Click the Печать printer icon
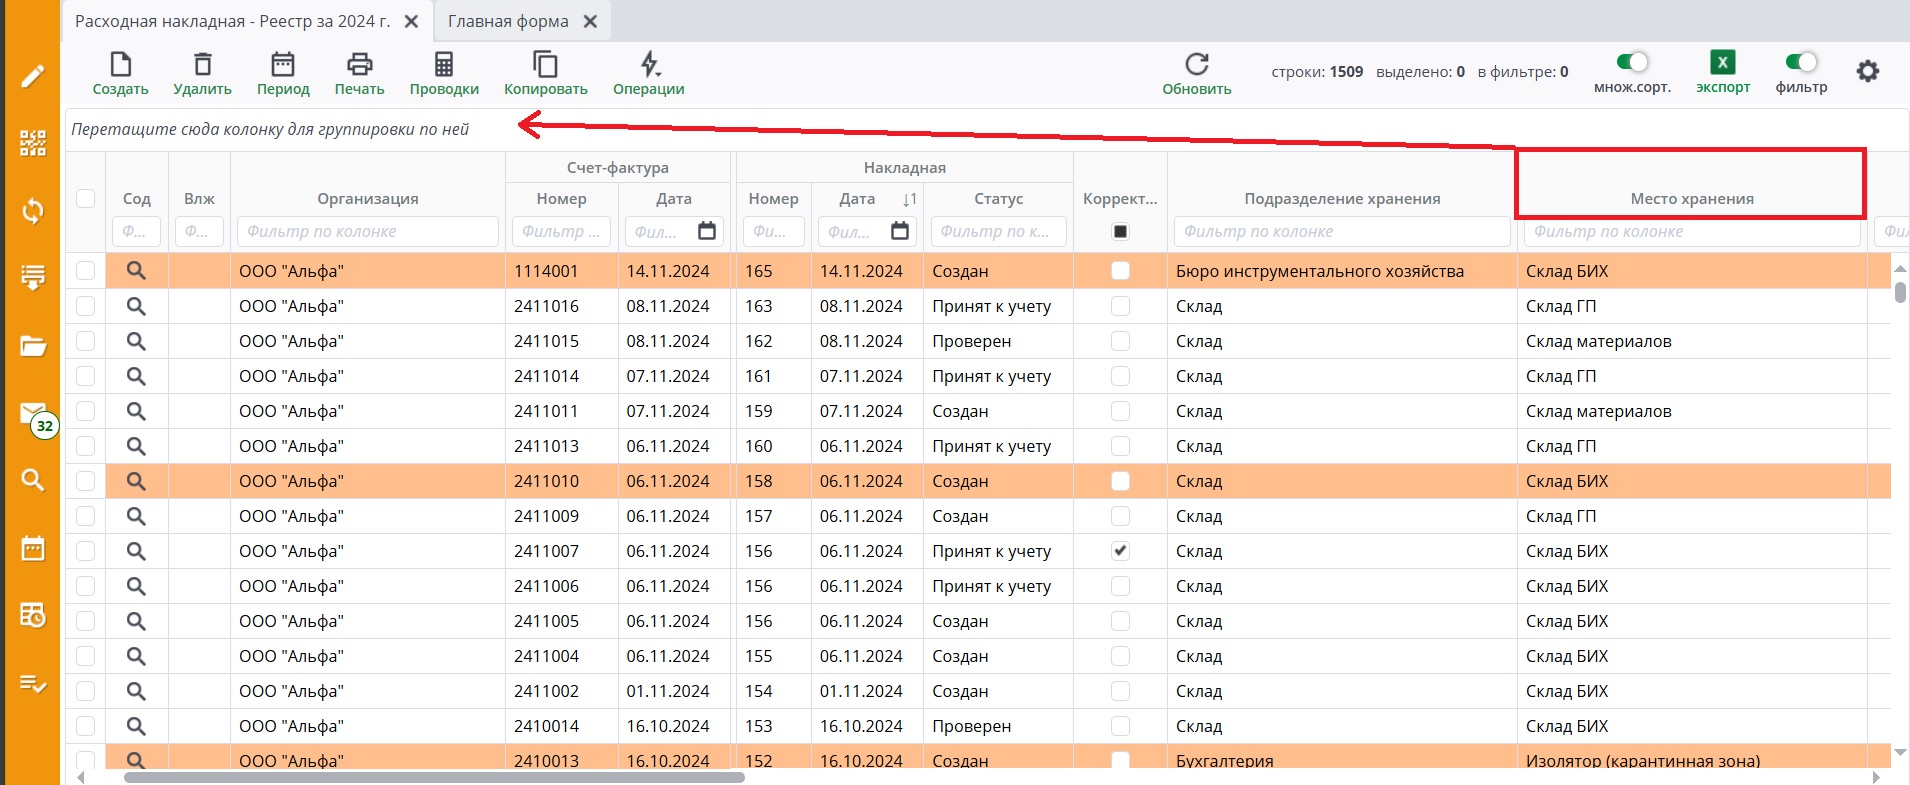This screenshot has width=1910, height=785. click(359, 66)
